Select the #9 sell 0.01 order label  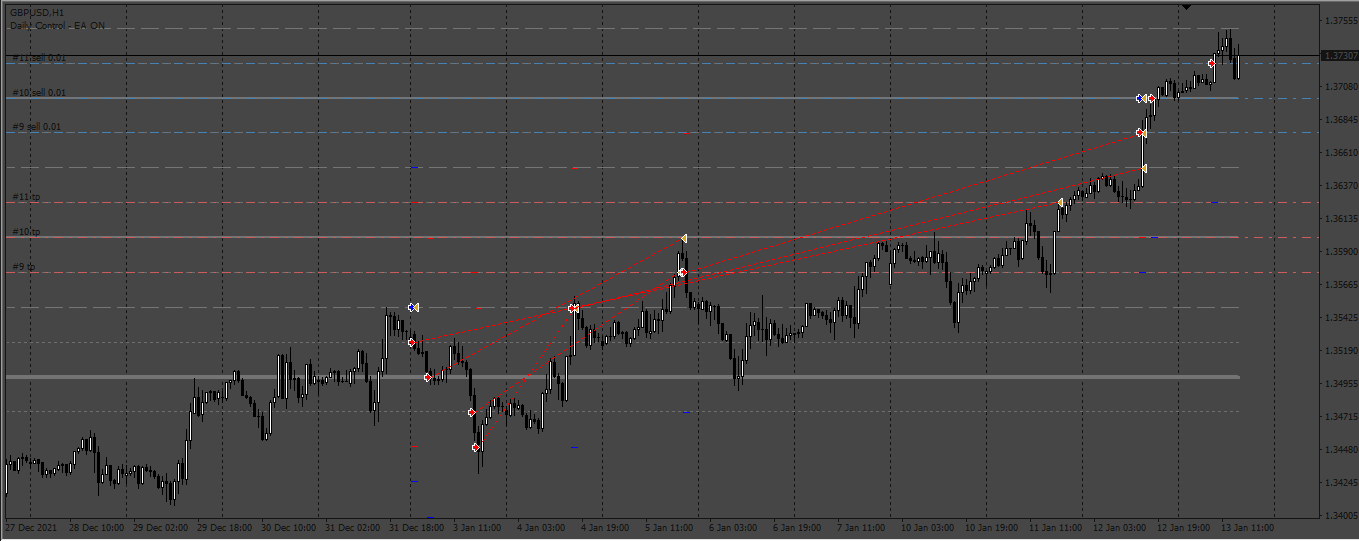tap(36, 127)
